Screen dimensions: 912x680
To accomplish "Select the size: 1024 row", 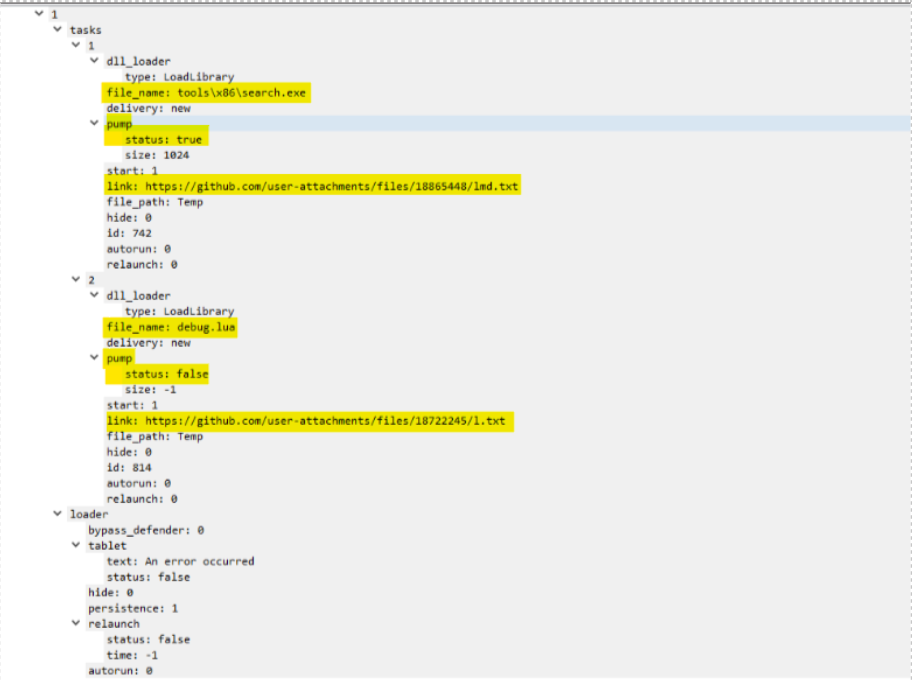I will [x=157, y=155].
